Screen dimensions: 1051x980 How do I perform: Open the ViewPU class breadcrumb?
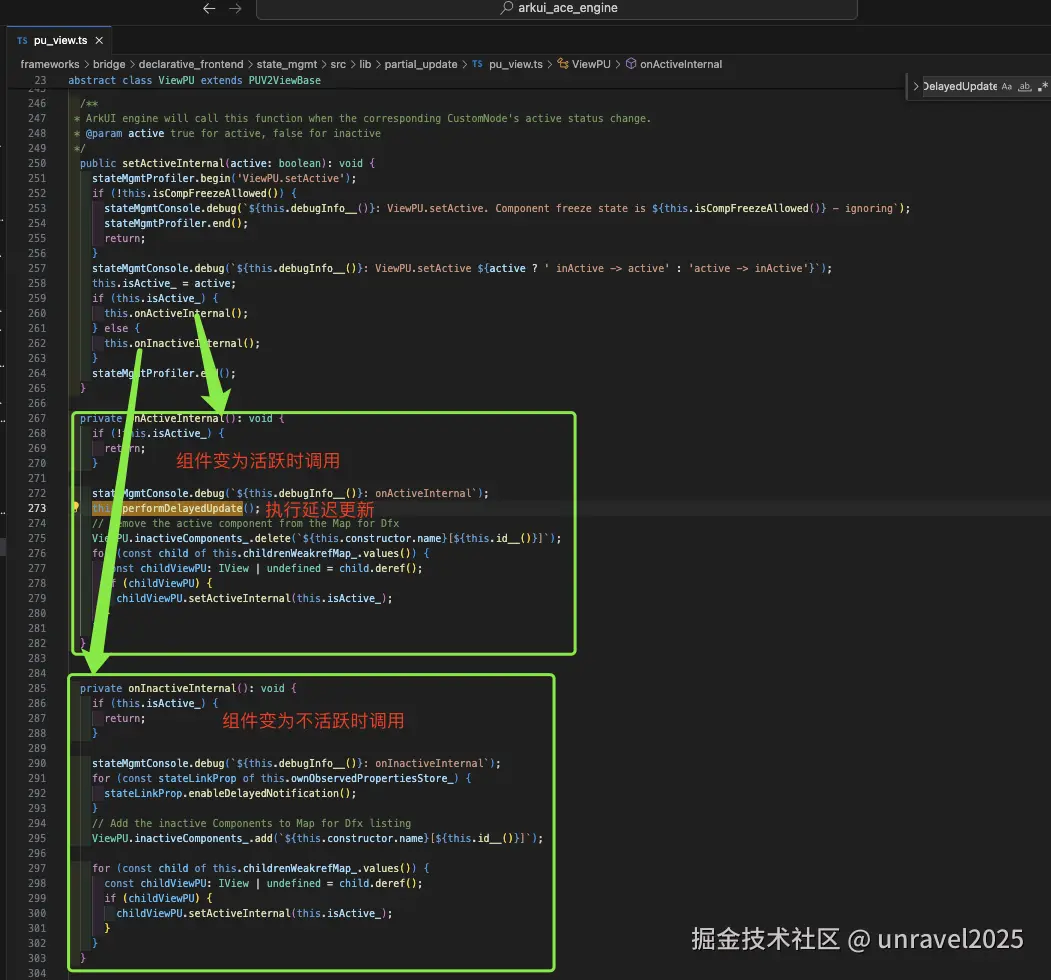(591, 64)
